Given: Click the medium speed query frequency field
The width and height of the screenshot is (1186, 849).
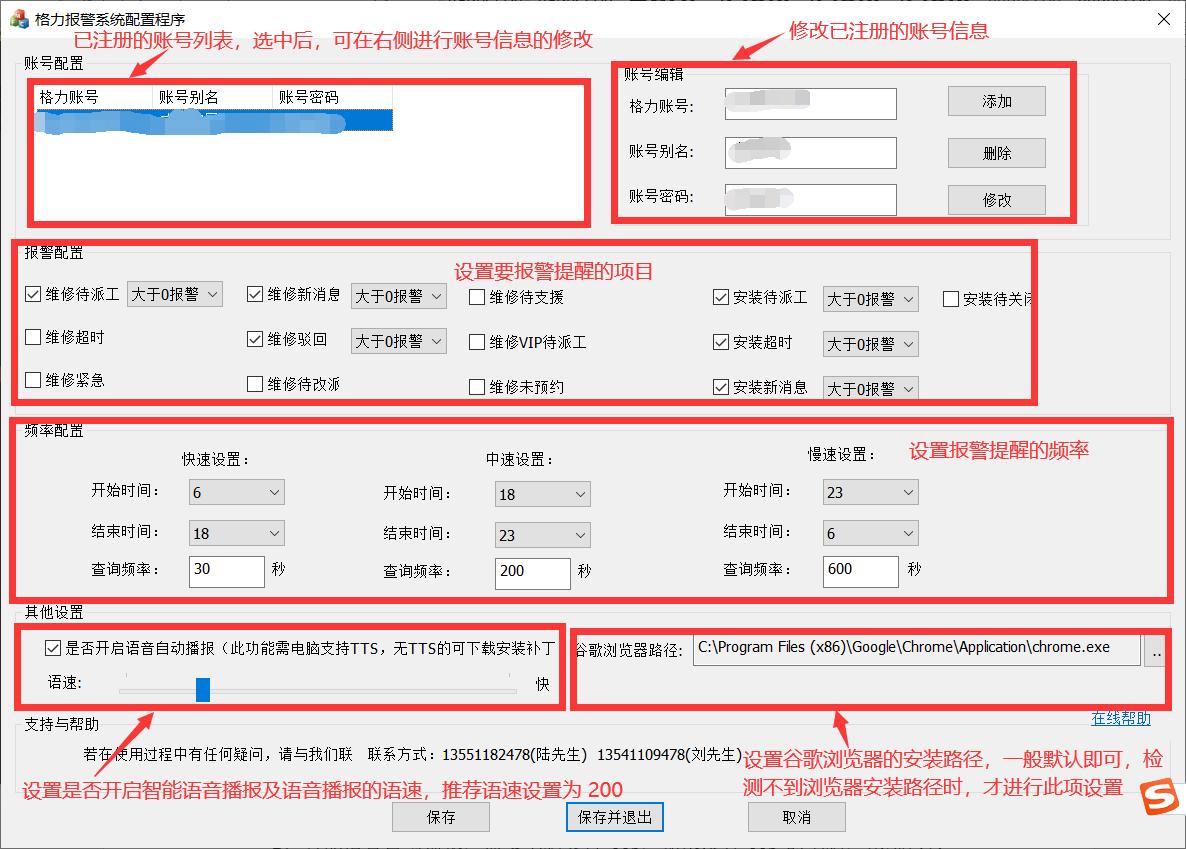Looking at the screenshot, I should [532, 573].
